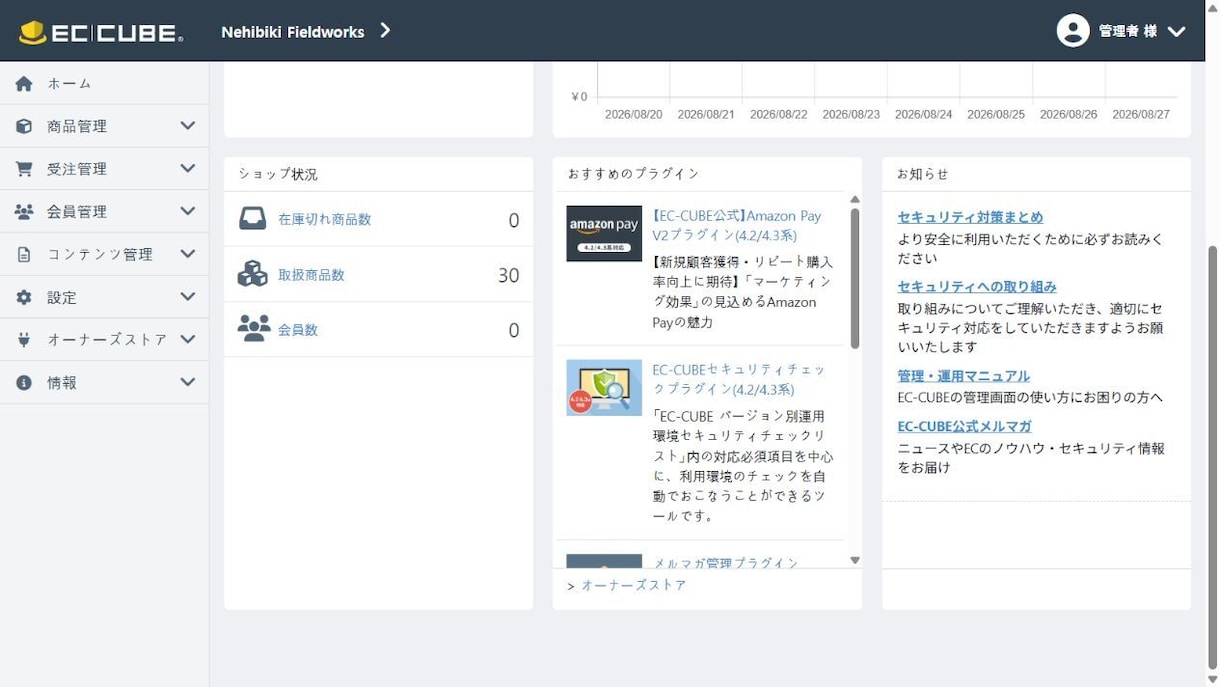Open the home icon in sidebar

pos(24,83)
